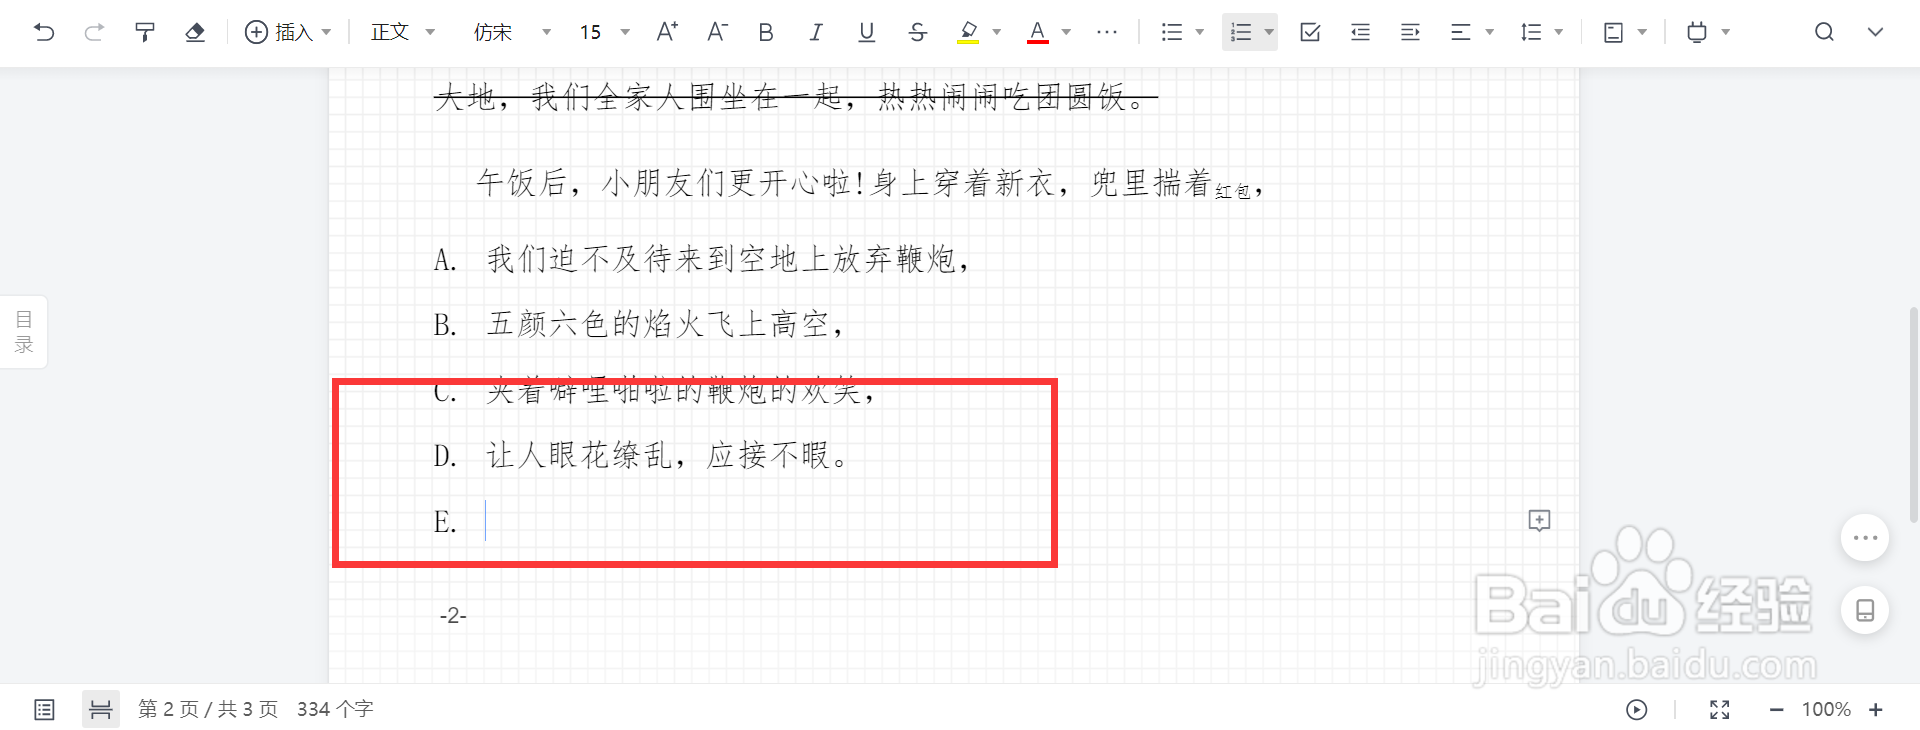1920x730 pixels.
Task: Click the strikethrough line 大地，我们全家人
Action: [795, 97]
